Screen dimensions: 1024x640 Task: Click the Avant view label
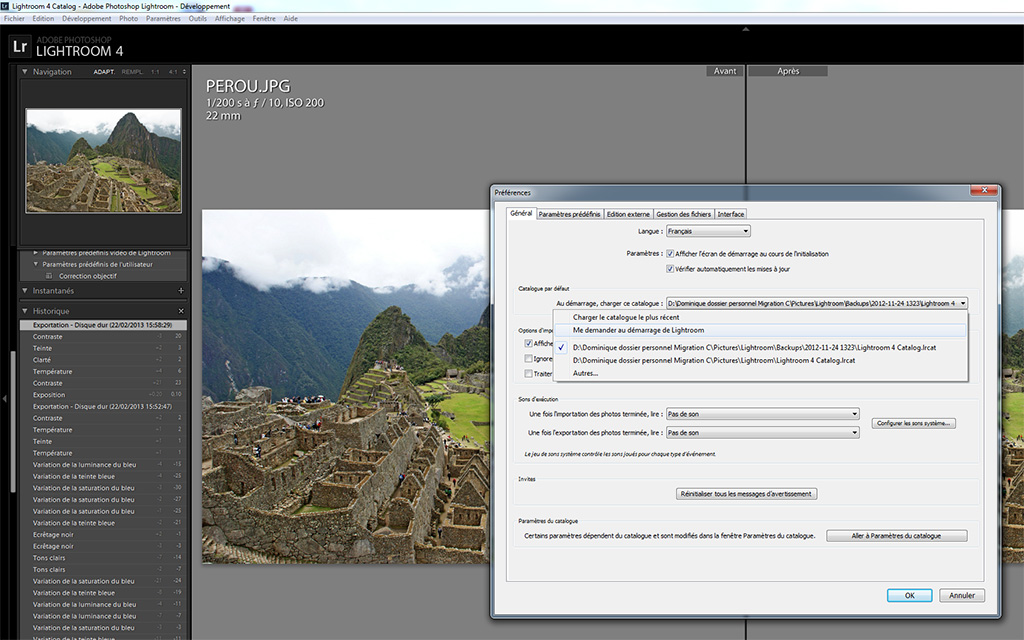(x=725, y=71)
